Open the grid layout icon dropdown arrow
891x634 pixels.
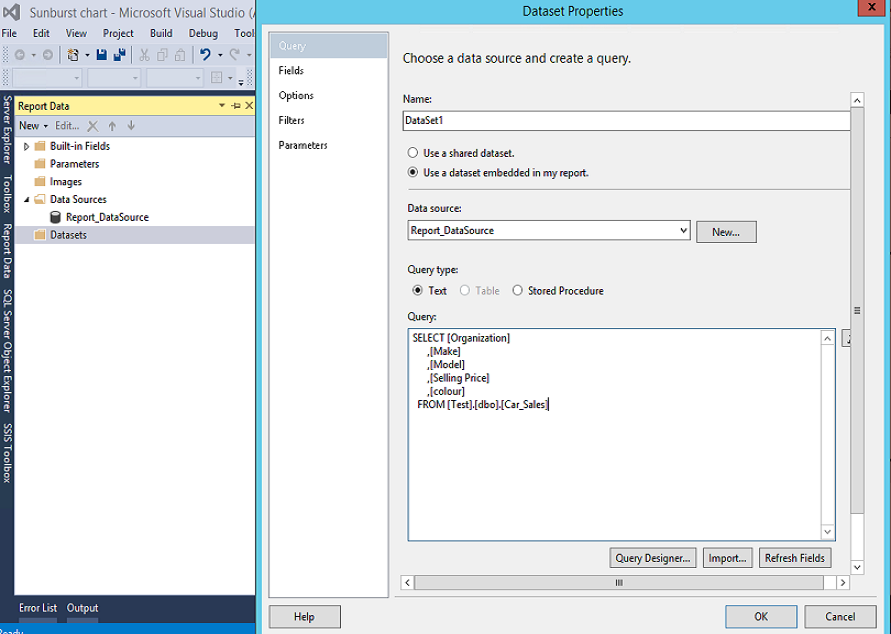tap(230, 78)
